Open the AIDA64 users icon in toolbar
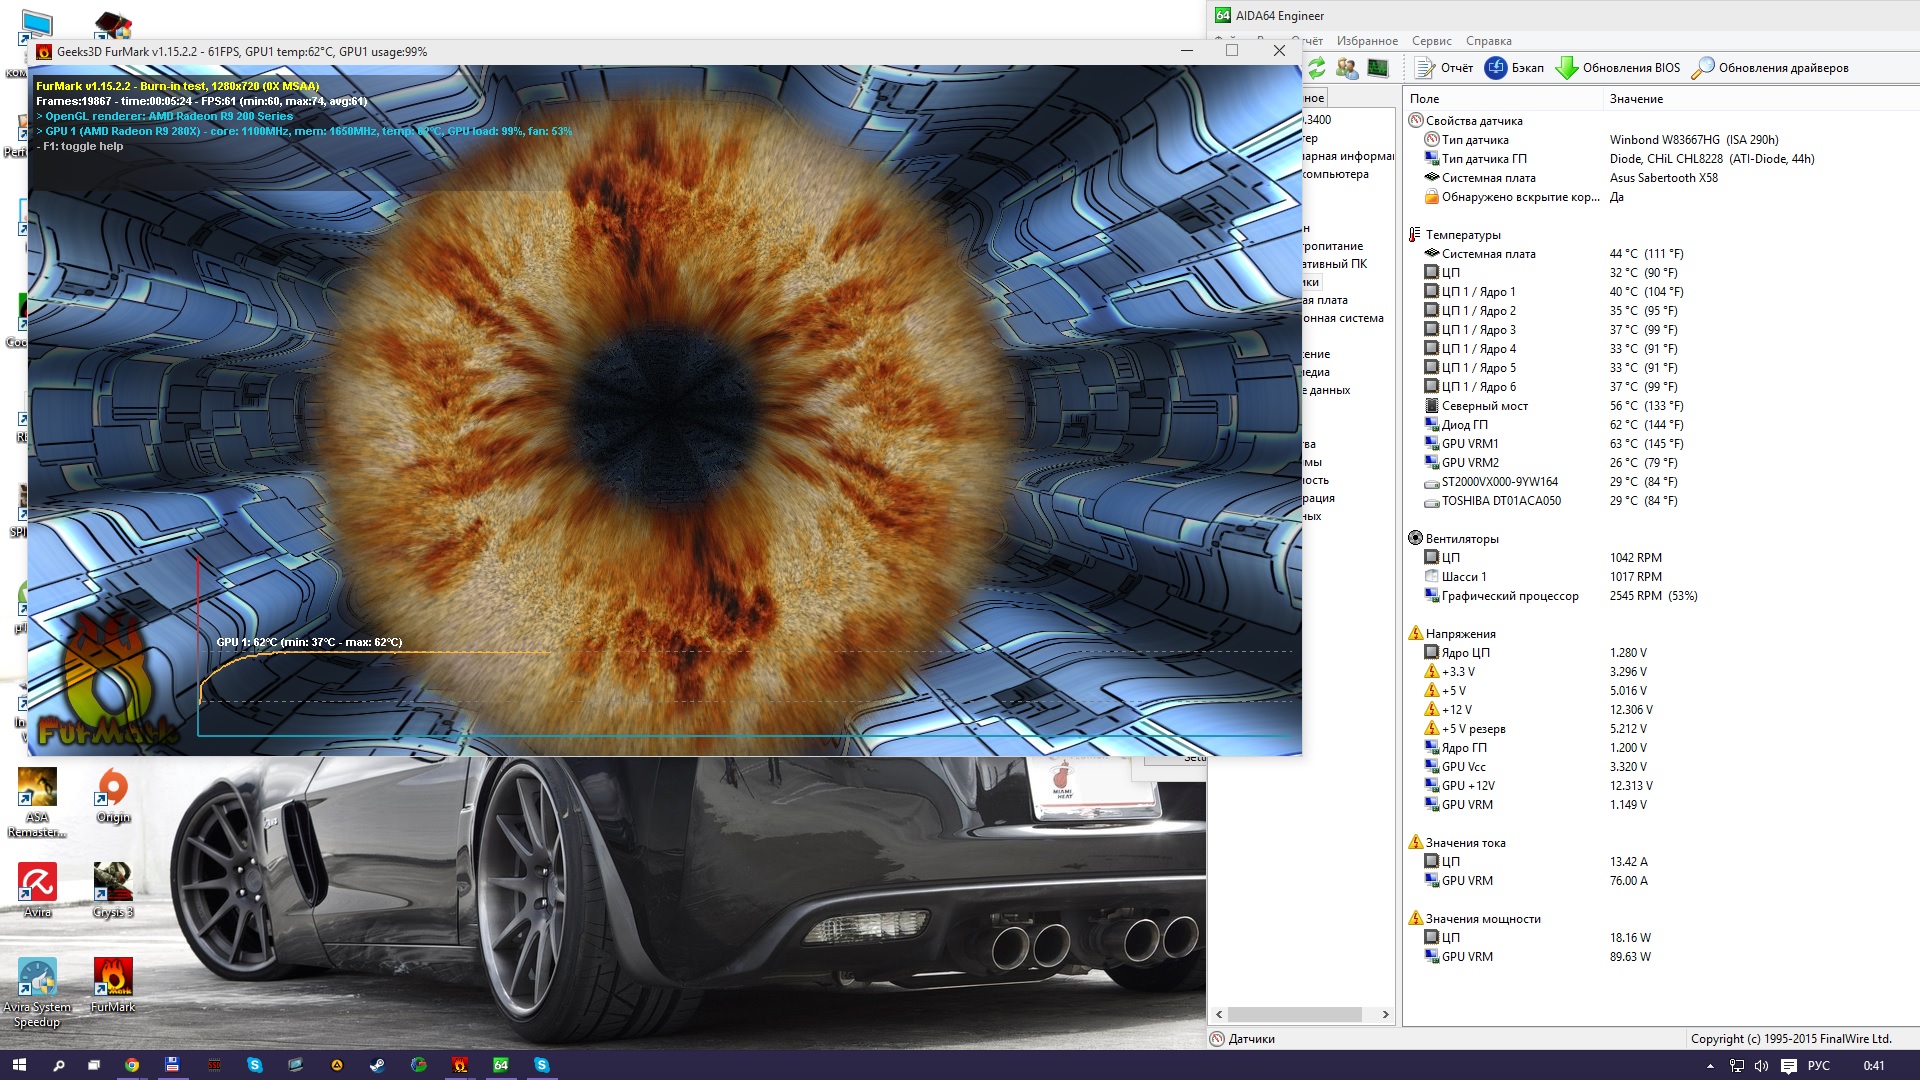The image size is (1920, 1080). [1347, 68]
